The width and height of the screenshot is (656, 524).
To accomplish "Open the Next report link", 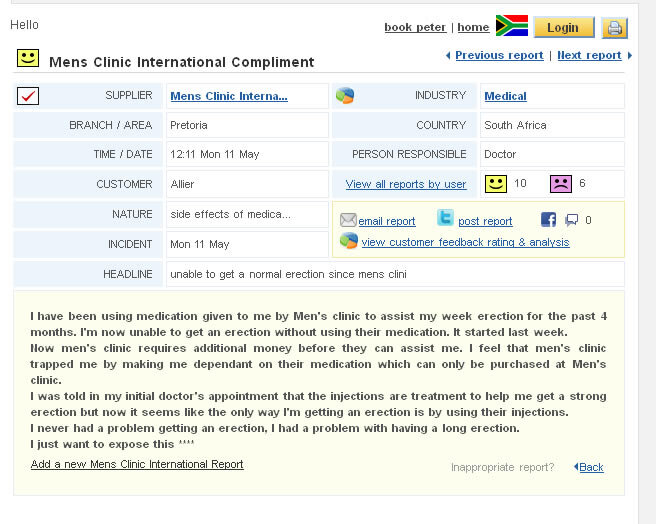I will (589, 55).
